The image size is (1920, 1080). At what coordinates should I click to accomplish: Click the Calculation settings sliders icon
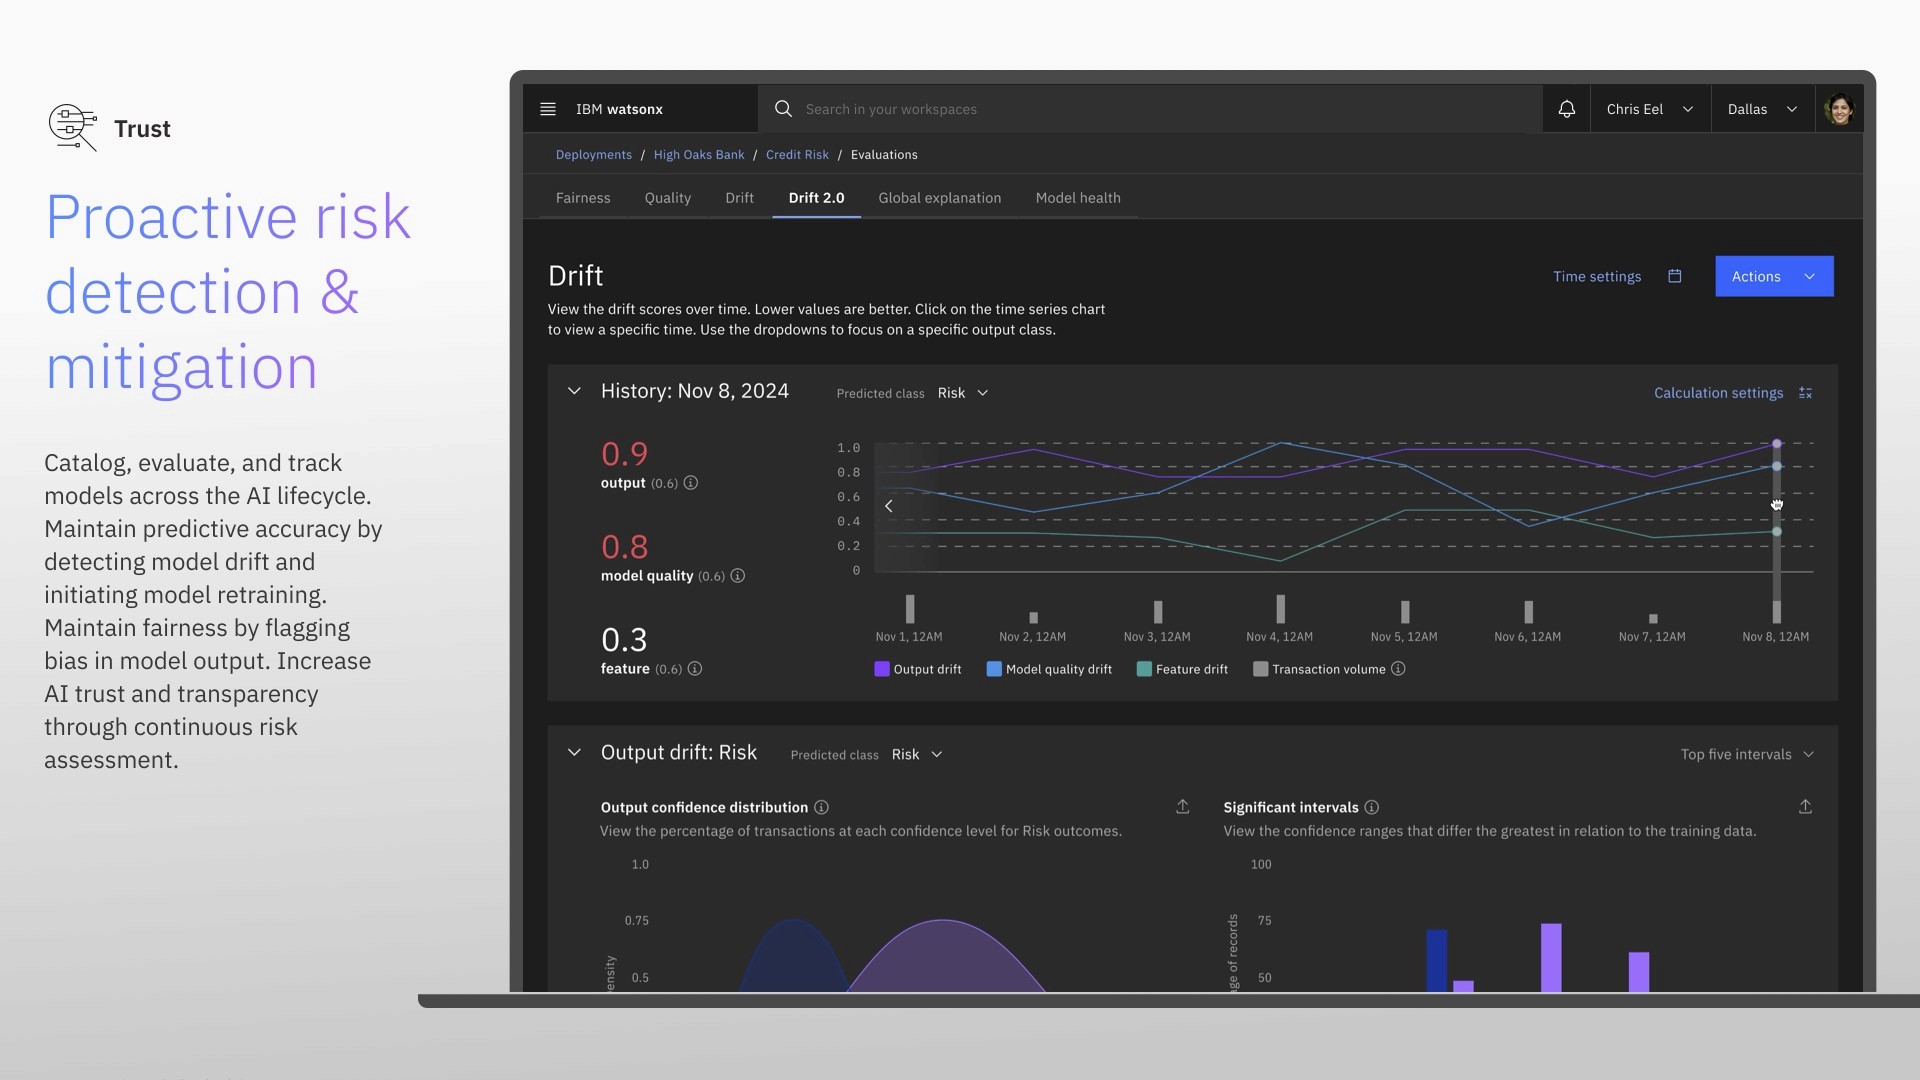point(1805,393)
